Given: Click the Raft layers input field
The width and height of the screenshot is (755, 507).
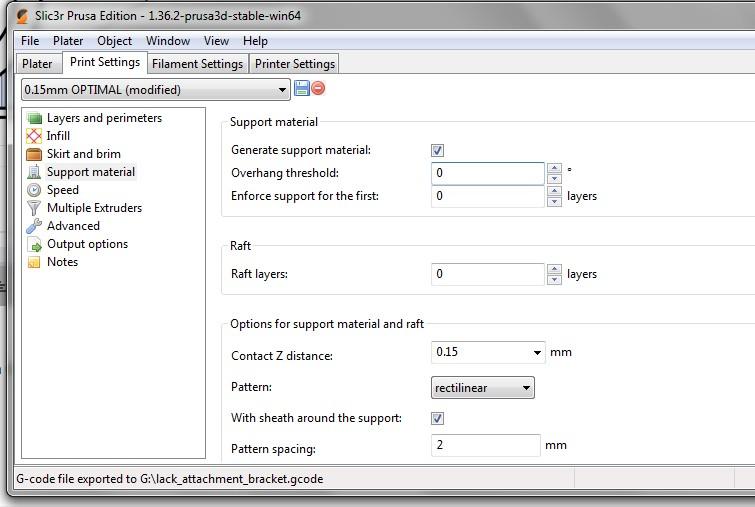Looking at the screenshot, I should (488, 274).
